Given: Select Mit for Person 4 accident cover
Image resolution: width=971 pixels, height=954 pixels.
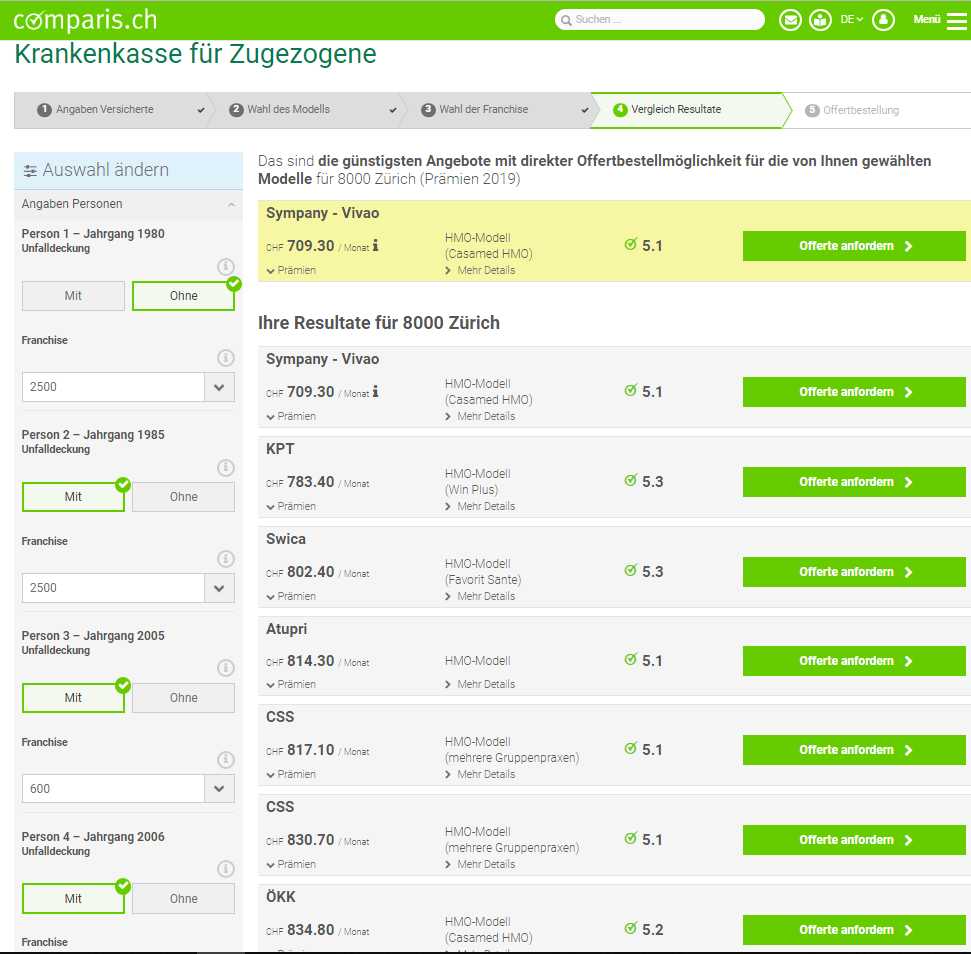Looking at the screenshot, I should (73, 899).
